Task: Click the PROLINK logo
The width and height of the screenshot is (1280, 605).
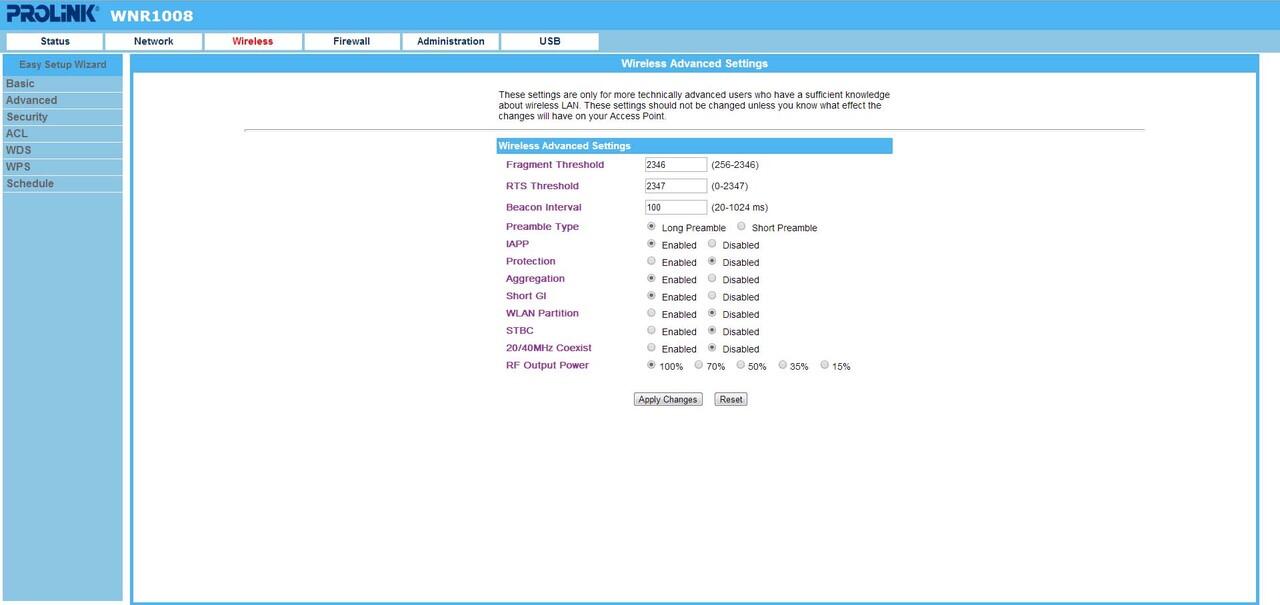Action: coord(52,14)
